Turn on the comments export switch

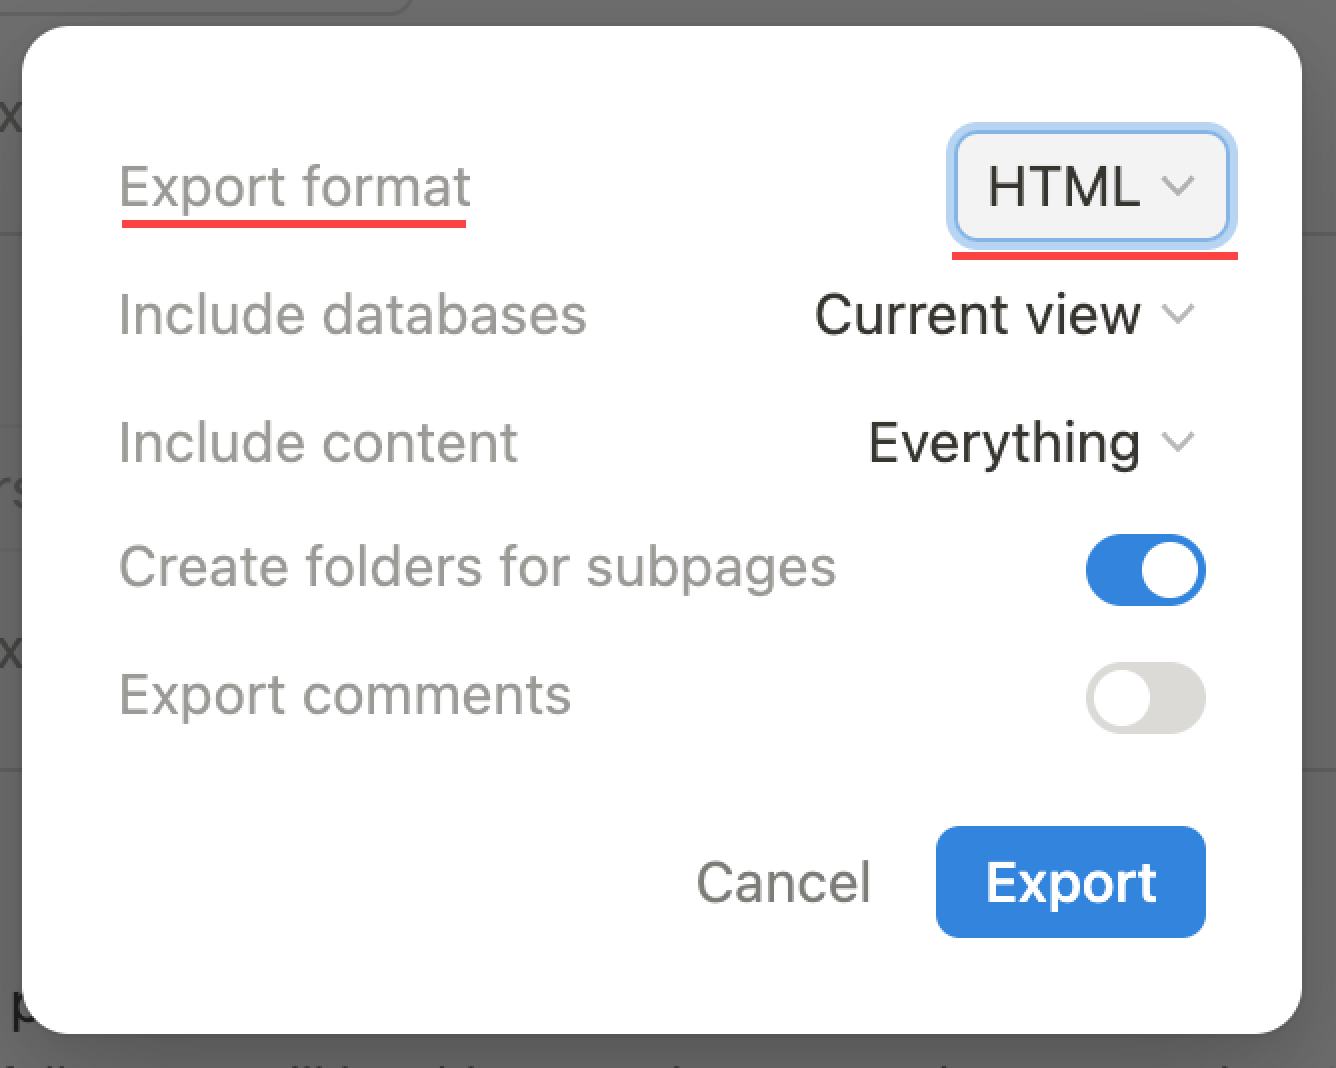[x=1146, y=698]
